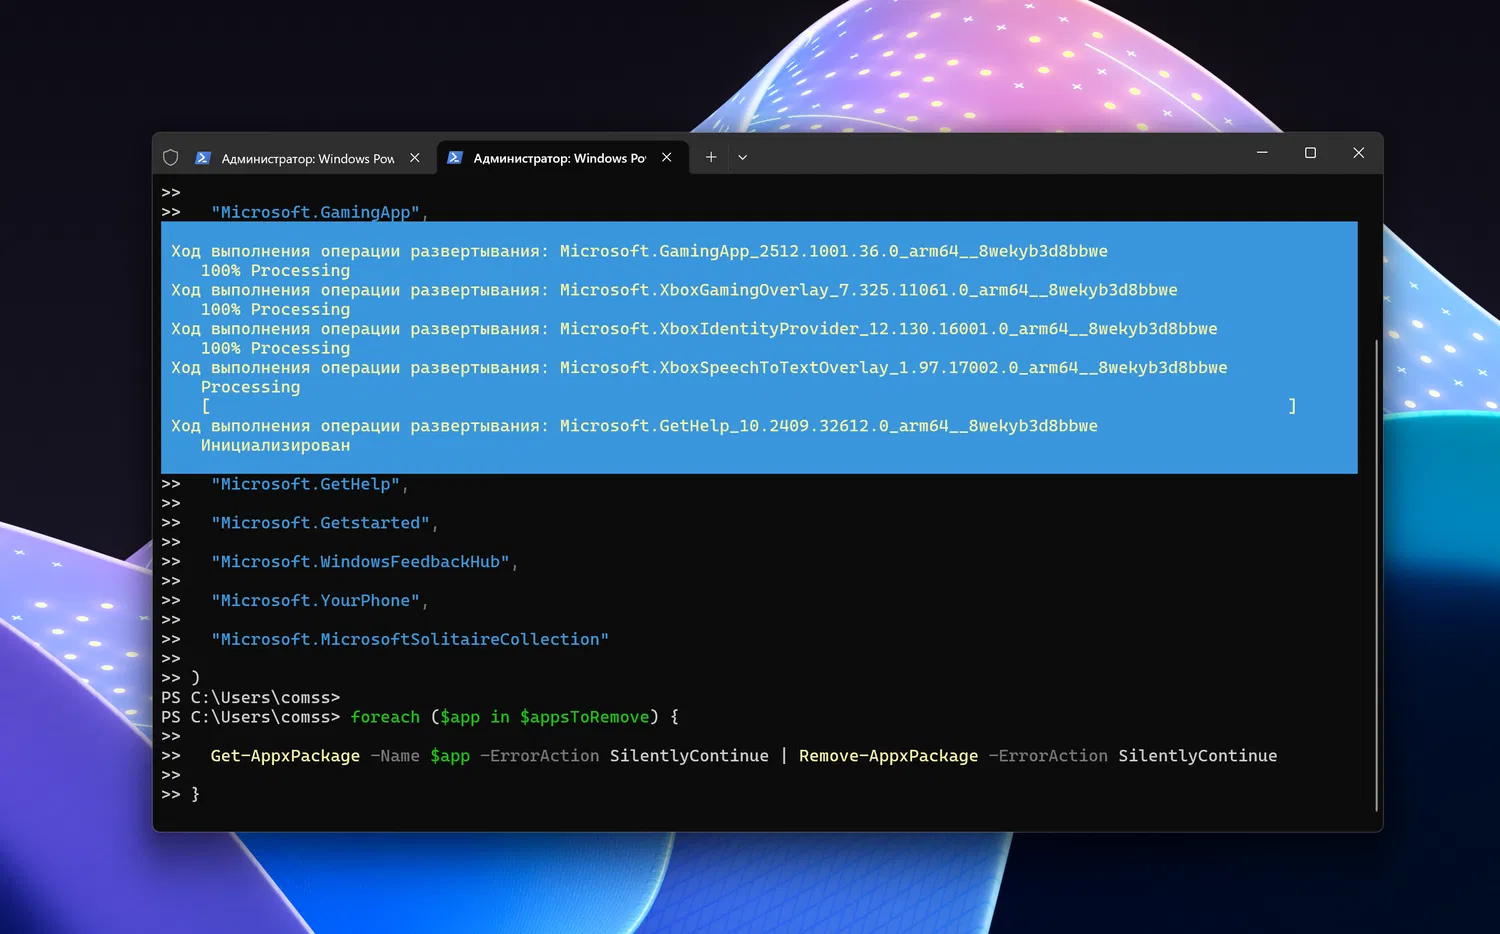Click the Microsoft.GetHelp_10.2409.32612.0 progress line
This screenshot has width=1500, height=934.
[x=634, y=426]
